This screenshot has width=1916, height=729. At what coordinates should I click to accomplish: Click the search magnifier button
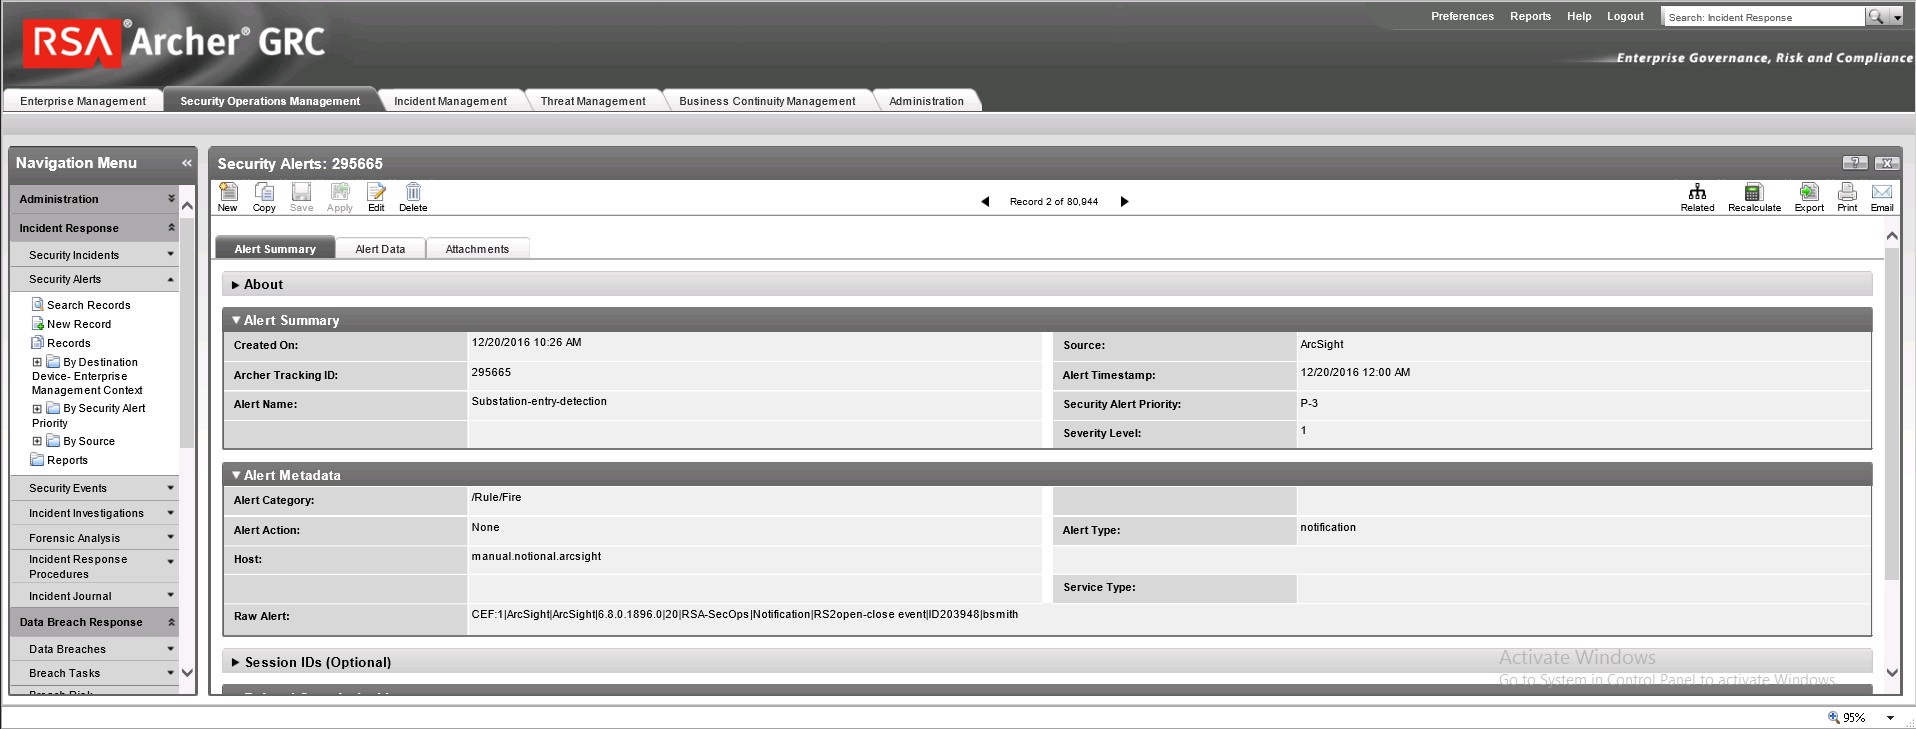click(1876, 17)
